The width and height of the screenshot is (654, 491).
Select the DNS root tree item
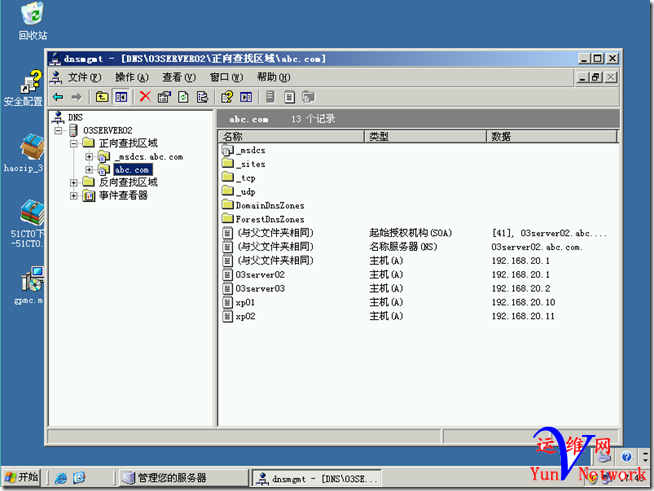75,117
